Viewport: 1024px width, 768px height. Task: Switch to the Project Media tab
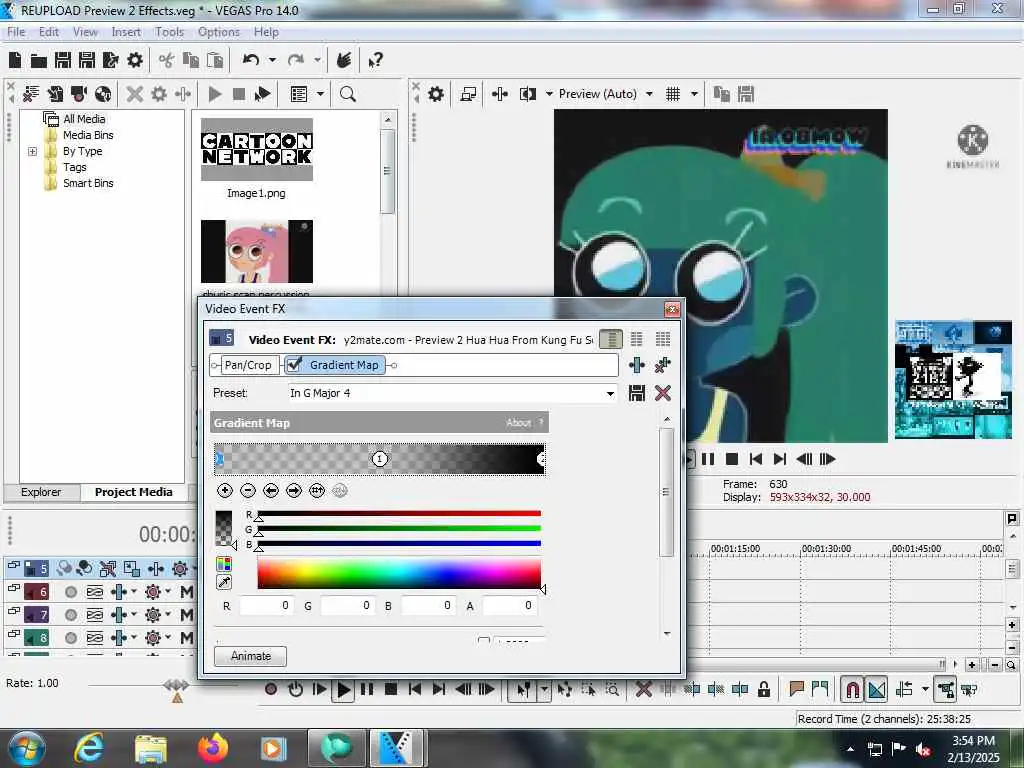pos(133,492)
